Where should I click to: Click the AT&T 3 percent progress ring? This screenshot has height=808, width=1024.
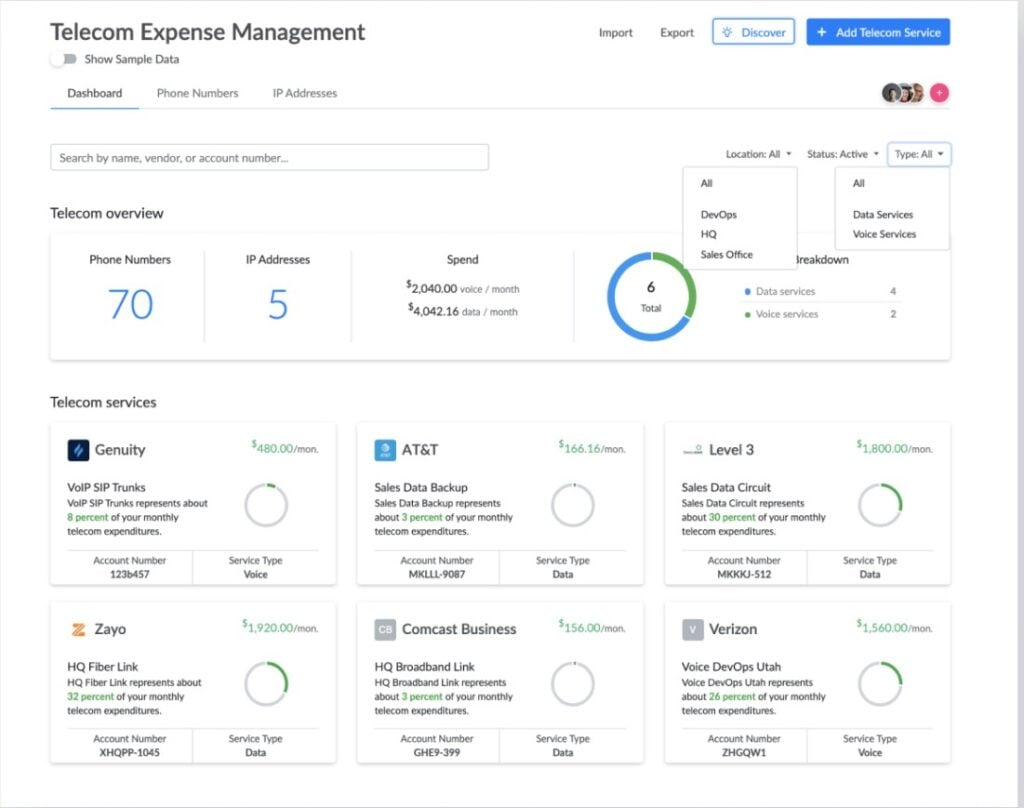[x=573, y=505]
